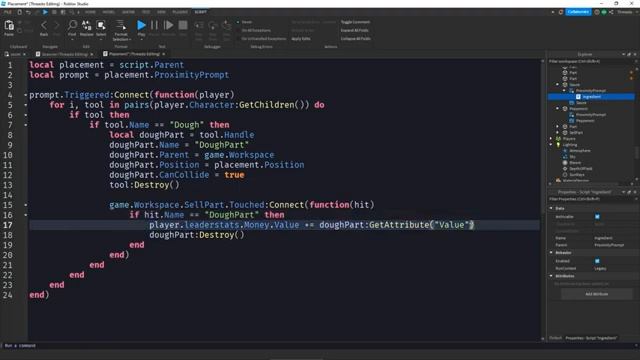This screenshot has height=360, width=640.
Task: Expand the SellPart node arrow
Action: click(558, 133)
